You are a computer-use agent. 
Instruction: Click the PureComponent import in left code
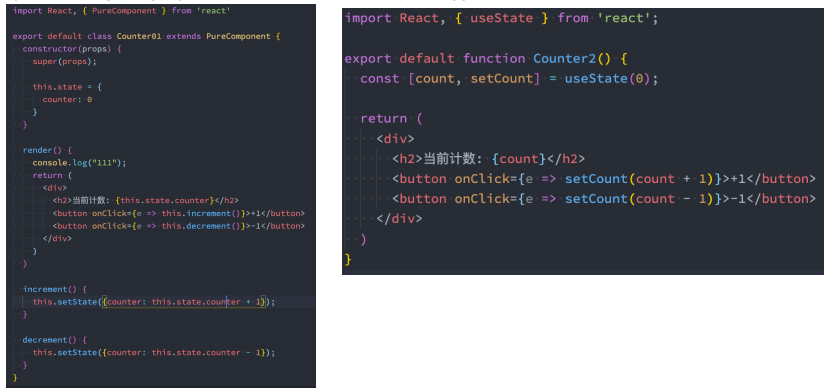(x=124, y=11)
